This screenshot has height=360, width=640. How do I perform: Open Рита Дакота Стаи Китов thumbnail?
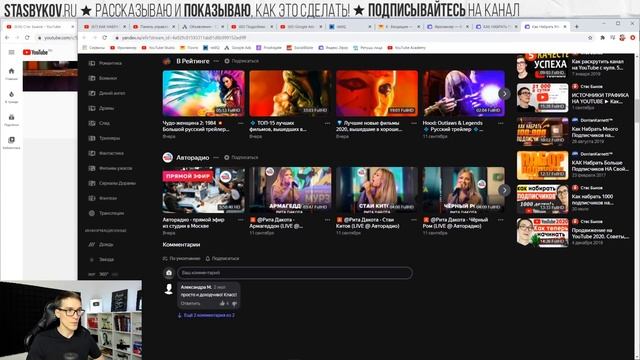(x=377, y=190)
